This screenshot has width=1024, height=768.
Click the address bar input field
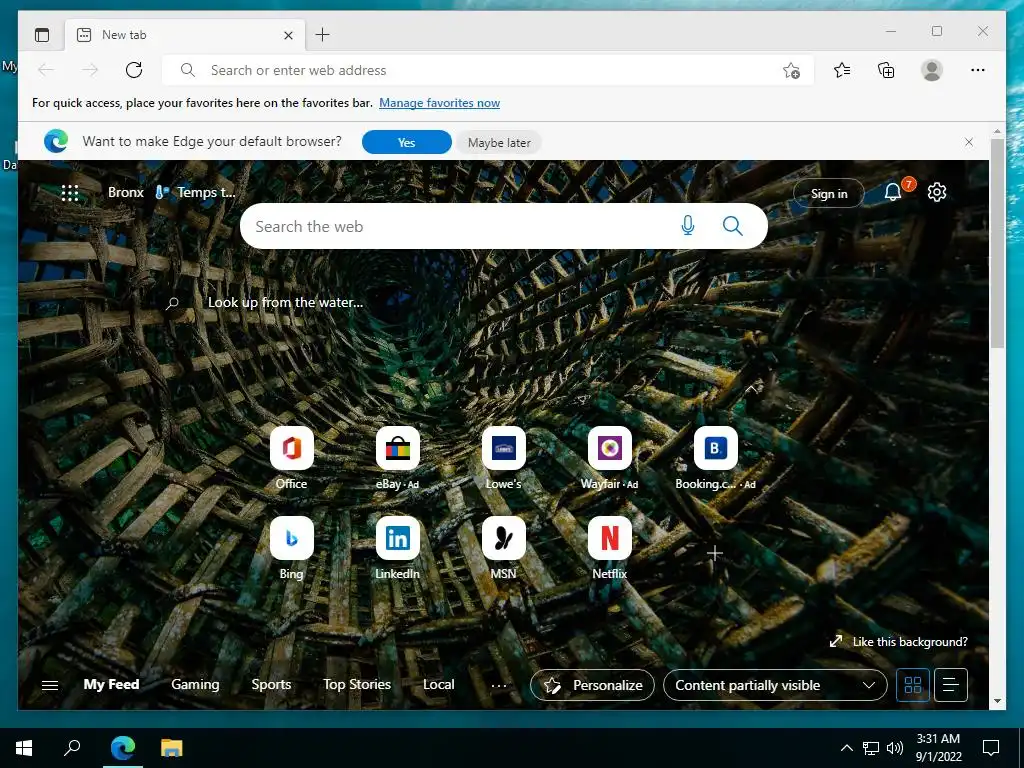click(488, 70)
